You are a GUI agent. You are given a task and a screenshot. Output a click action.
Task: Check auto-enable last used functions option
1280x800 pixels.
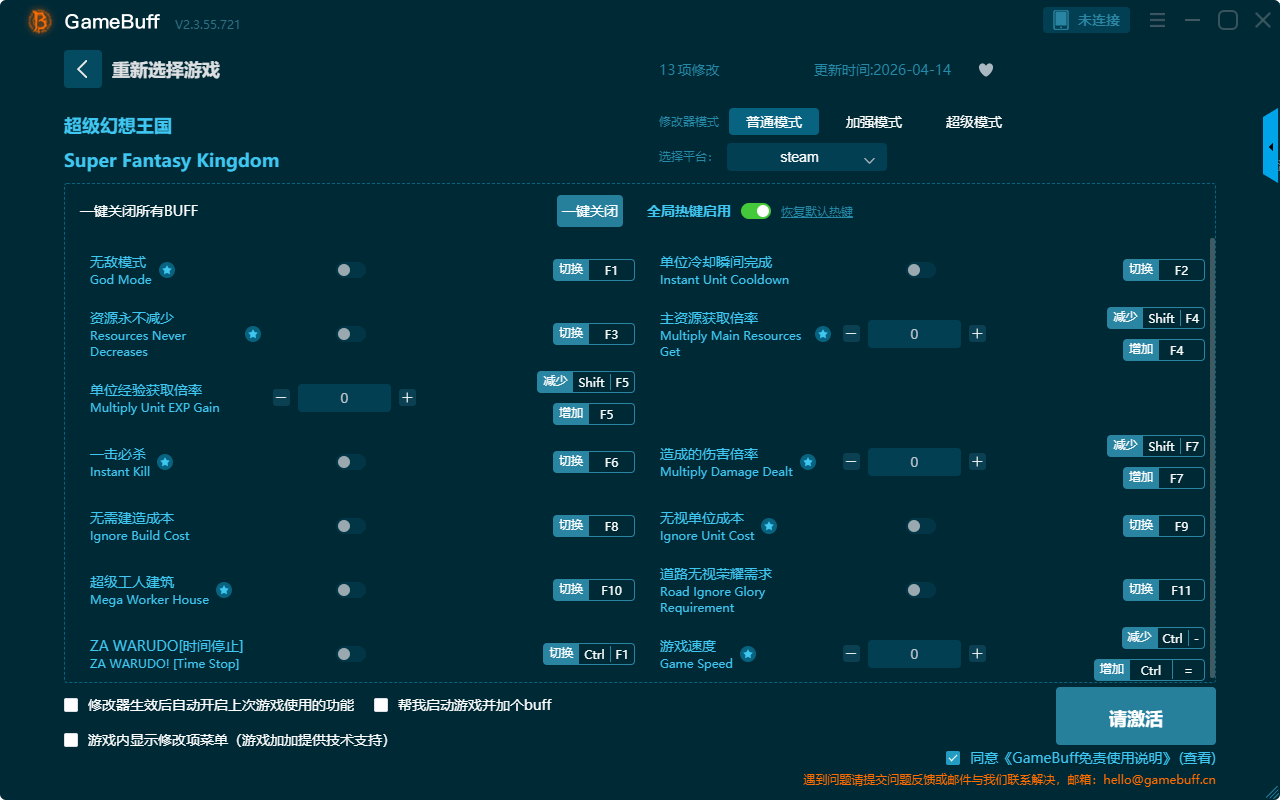pyautogui.click(x=71, y=705)
